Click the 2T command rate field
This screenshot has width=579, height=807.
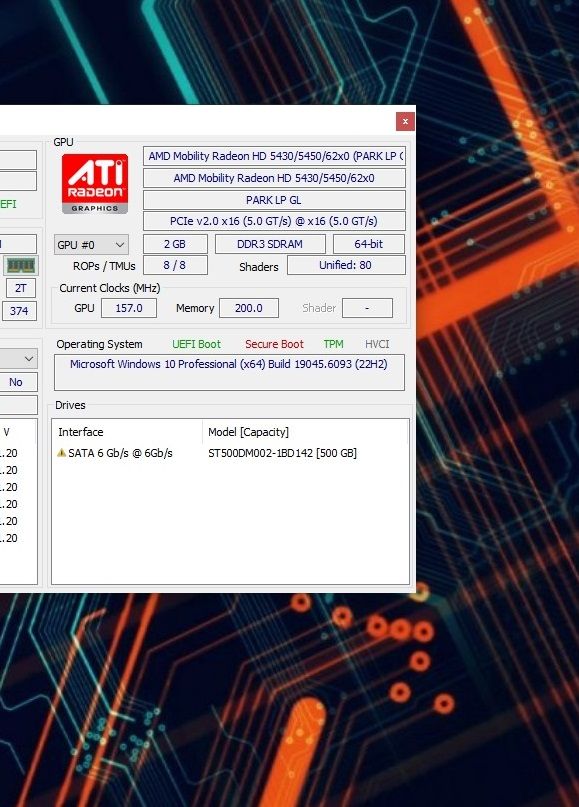21,288
